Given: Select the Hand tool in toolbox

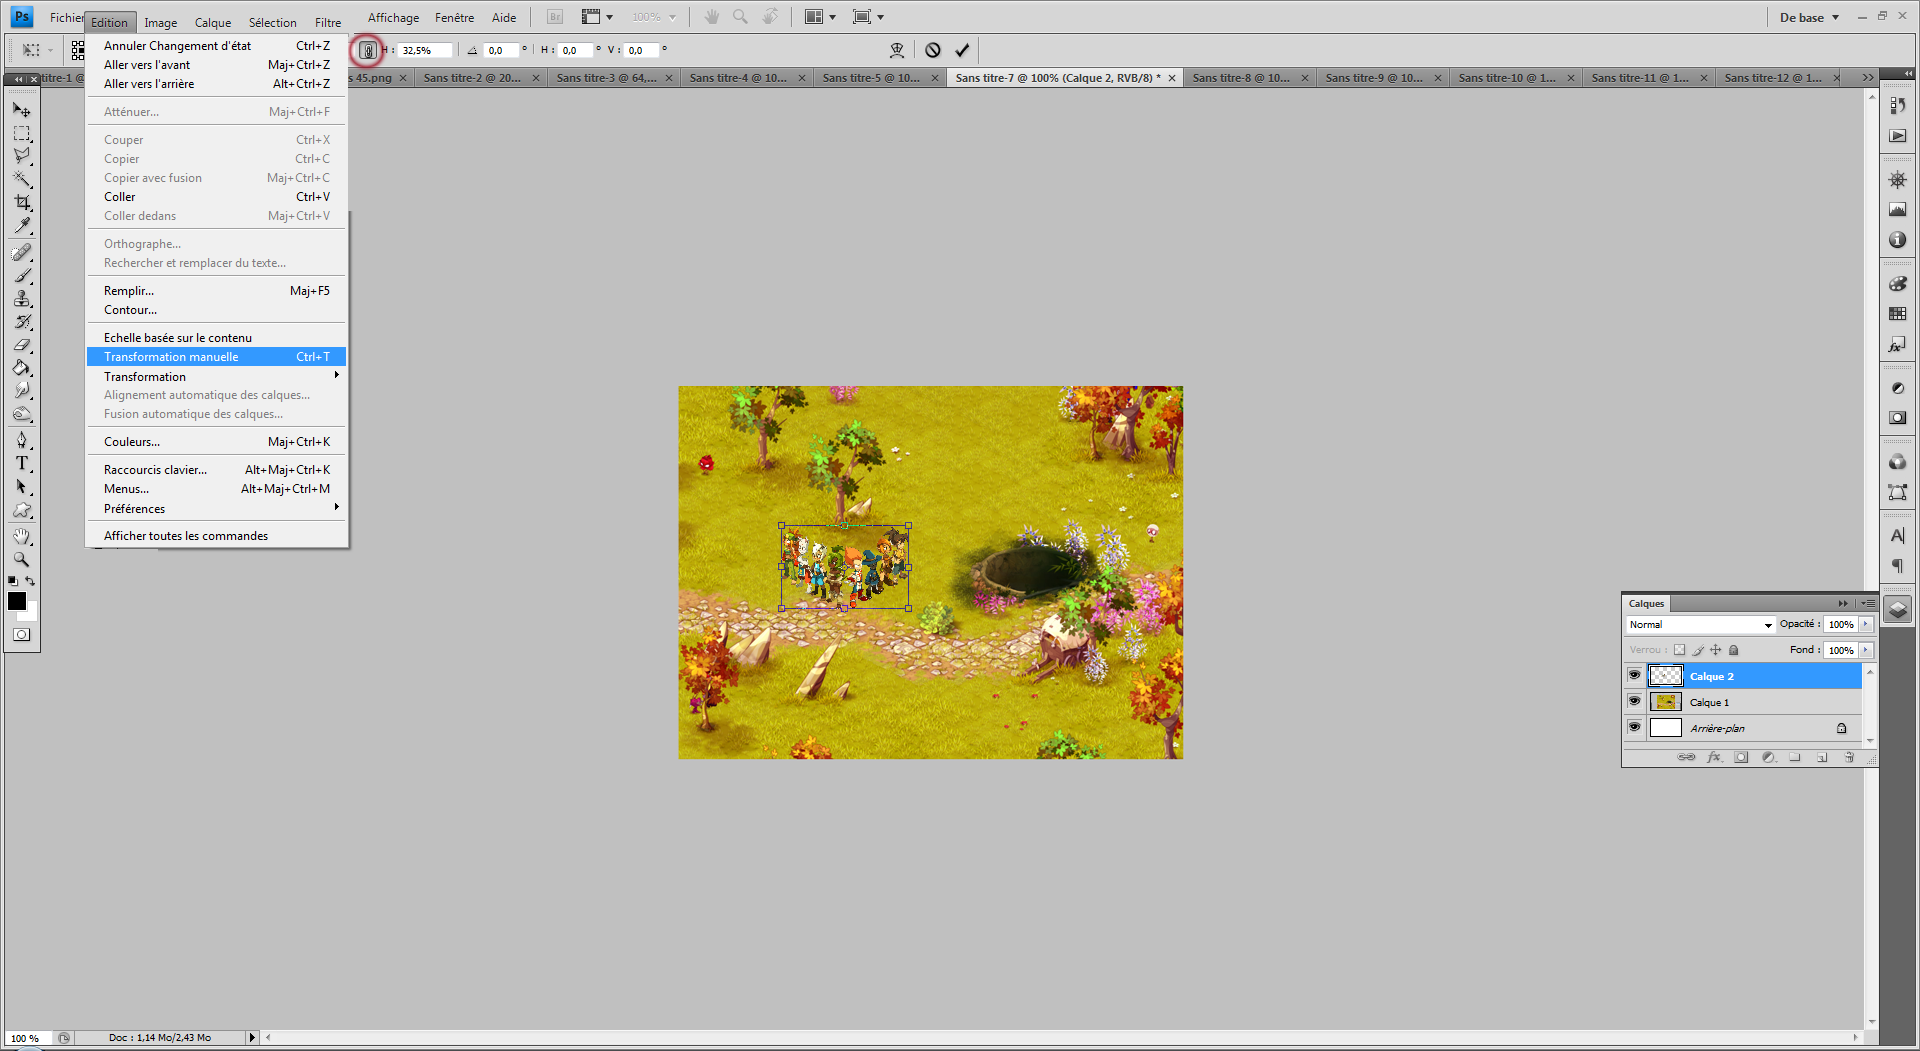Looking at the screenshot, I should click(21, 537).
